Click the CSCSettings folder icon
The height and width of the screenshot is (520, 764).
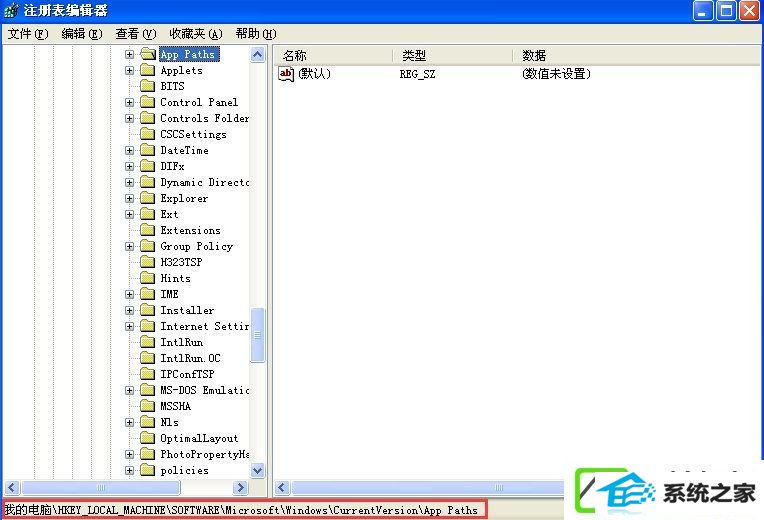pos(148,135)
